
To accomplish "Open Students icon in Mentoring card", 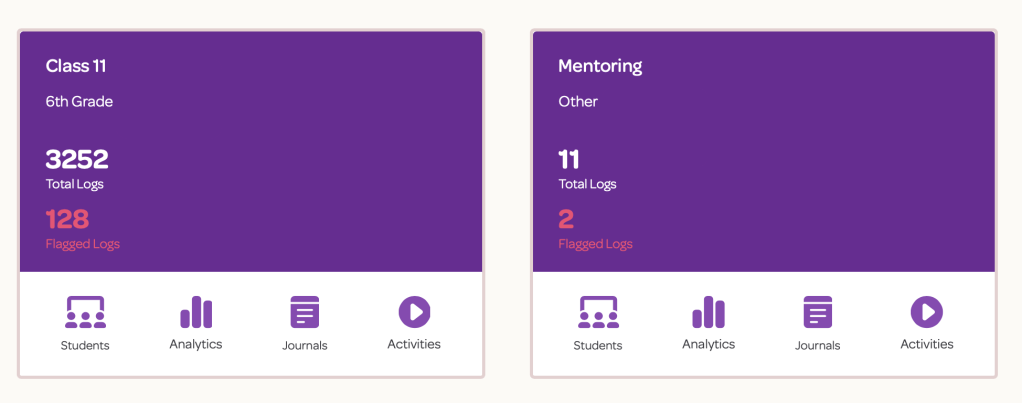I will pos(598,313).
